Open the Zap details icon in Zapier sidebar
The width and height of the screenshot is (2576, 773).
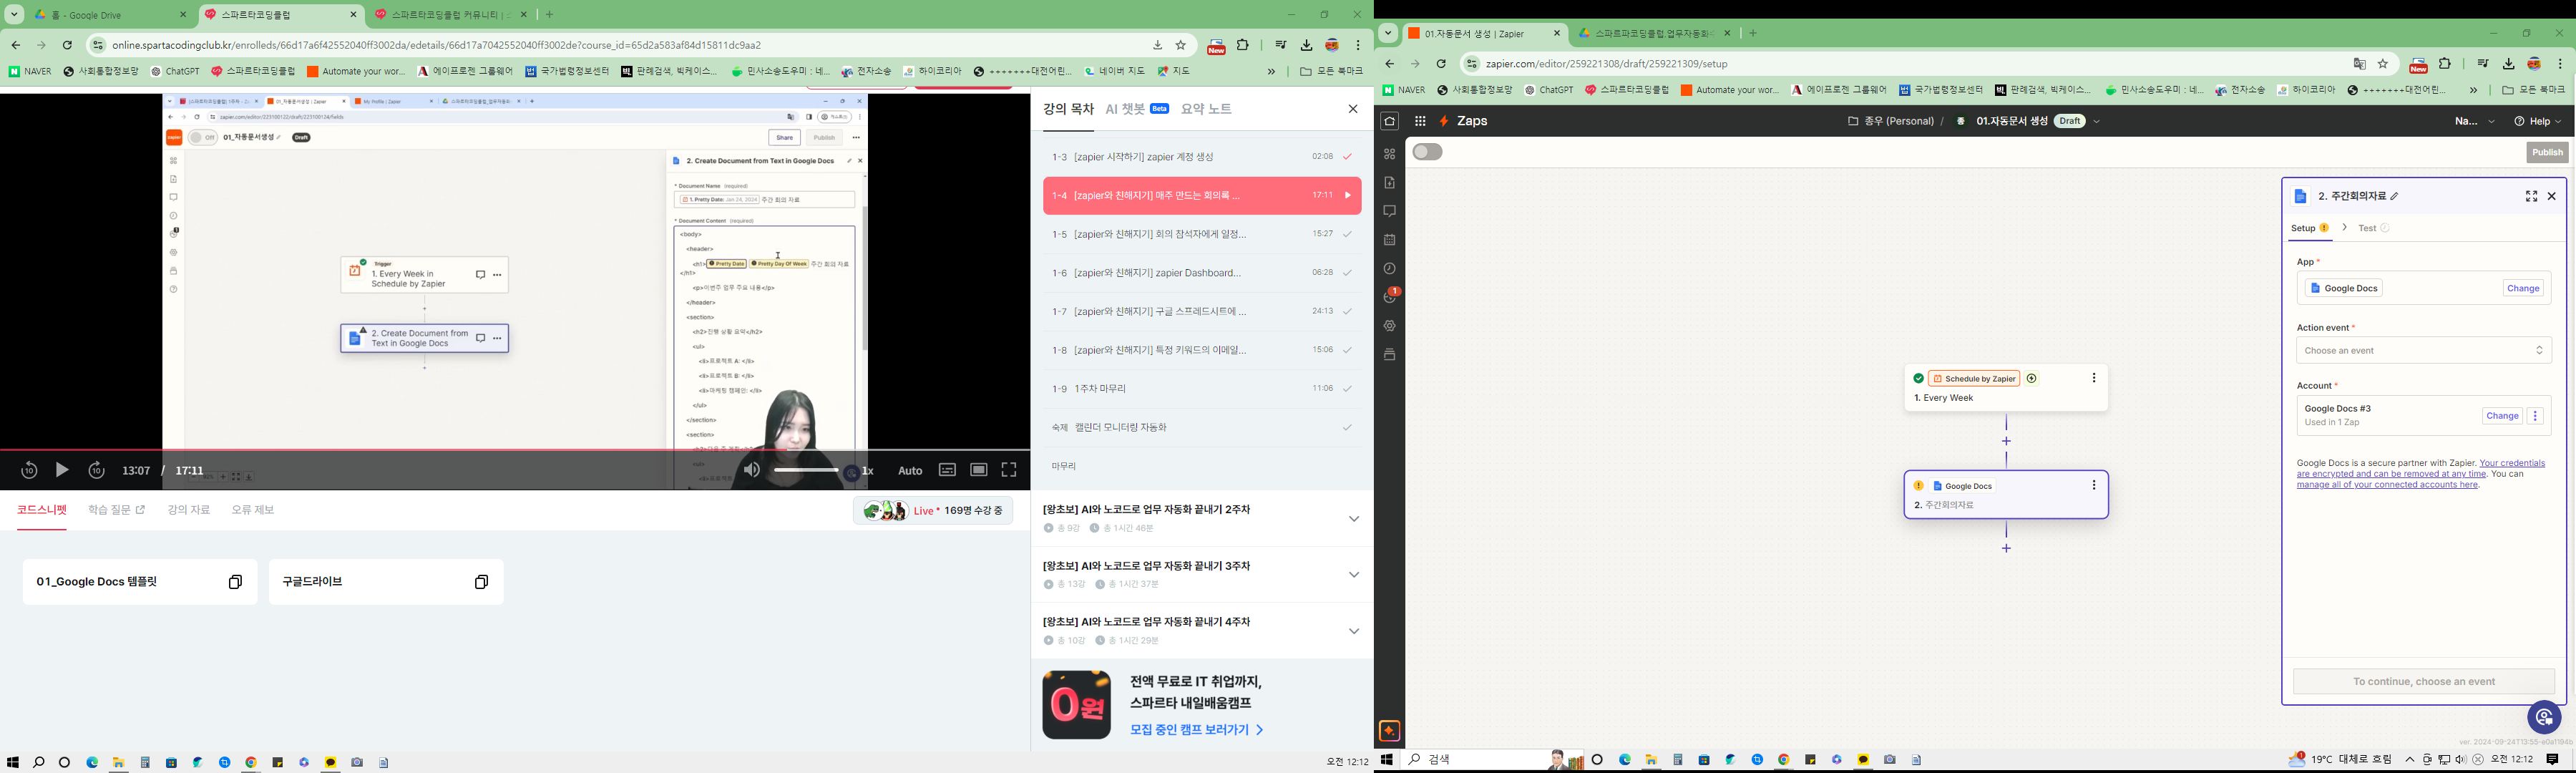click(x=1390, y=183)
